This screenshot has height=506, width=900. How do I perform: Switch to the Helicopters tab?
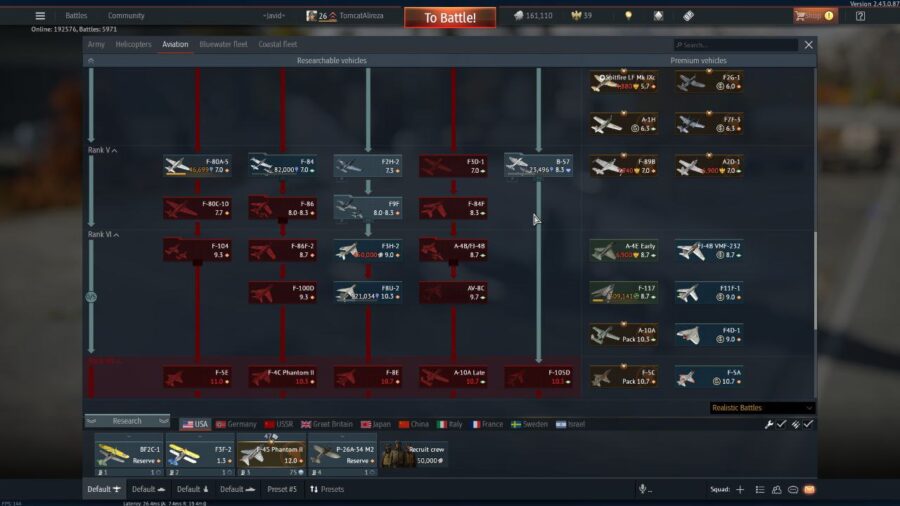pyautogui.click(x=133, y=44)
